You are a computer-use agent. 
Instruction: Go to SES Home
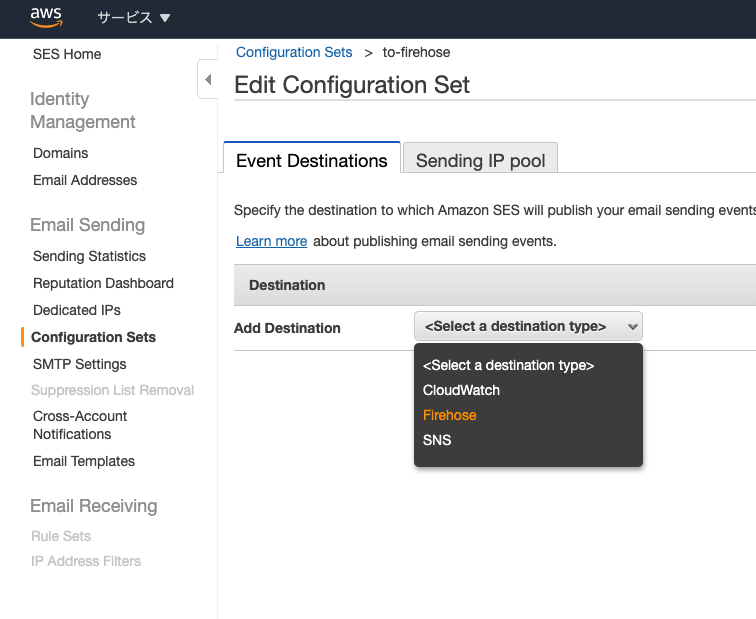click(x=67, y=54)
